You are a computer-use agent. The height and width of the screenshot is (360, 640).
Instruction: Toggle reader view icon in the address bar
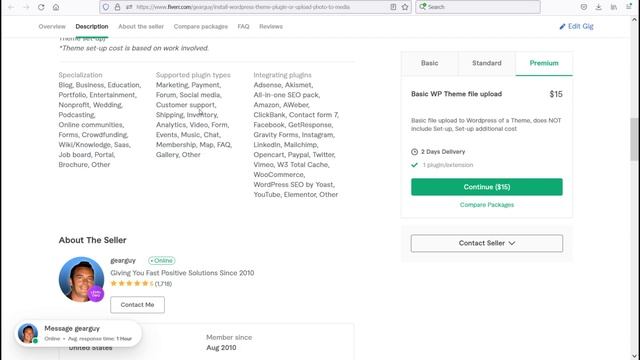click(x=393, y=7)
